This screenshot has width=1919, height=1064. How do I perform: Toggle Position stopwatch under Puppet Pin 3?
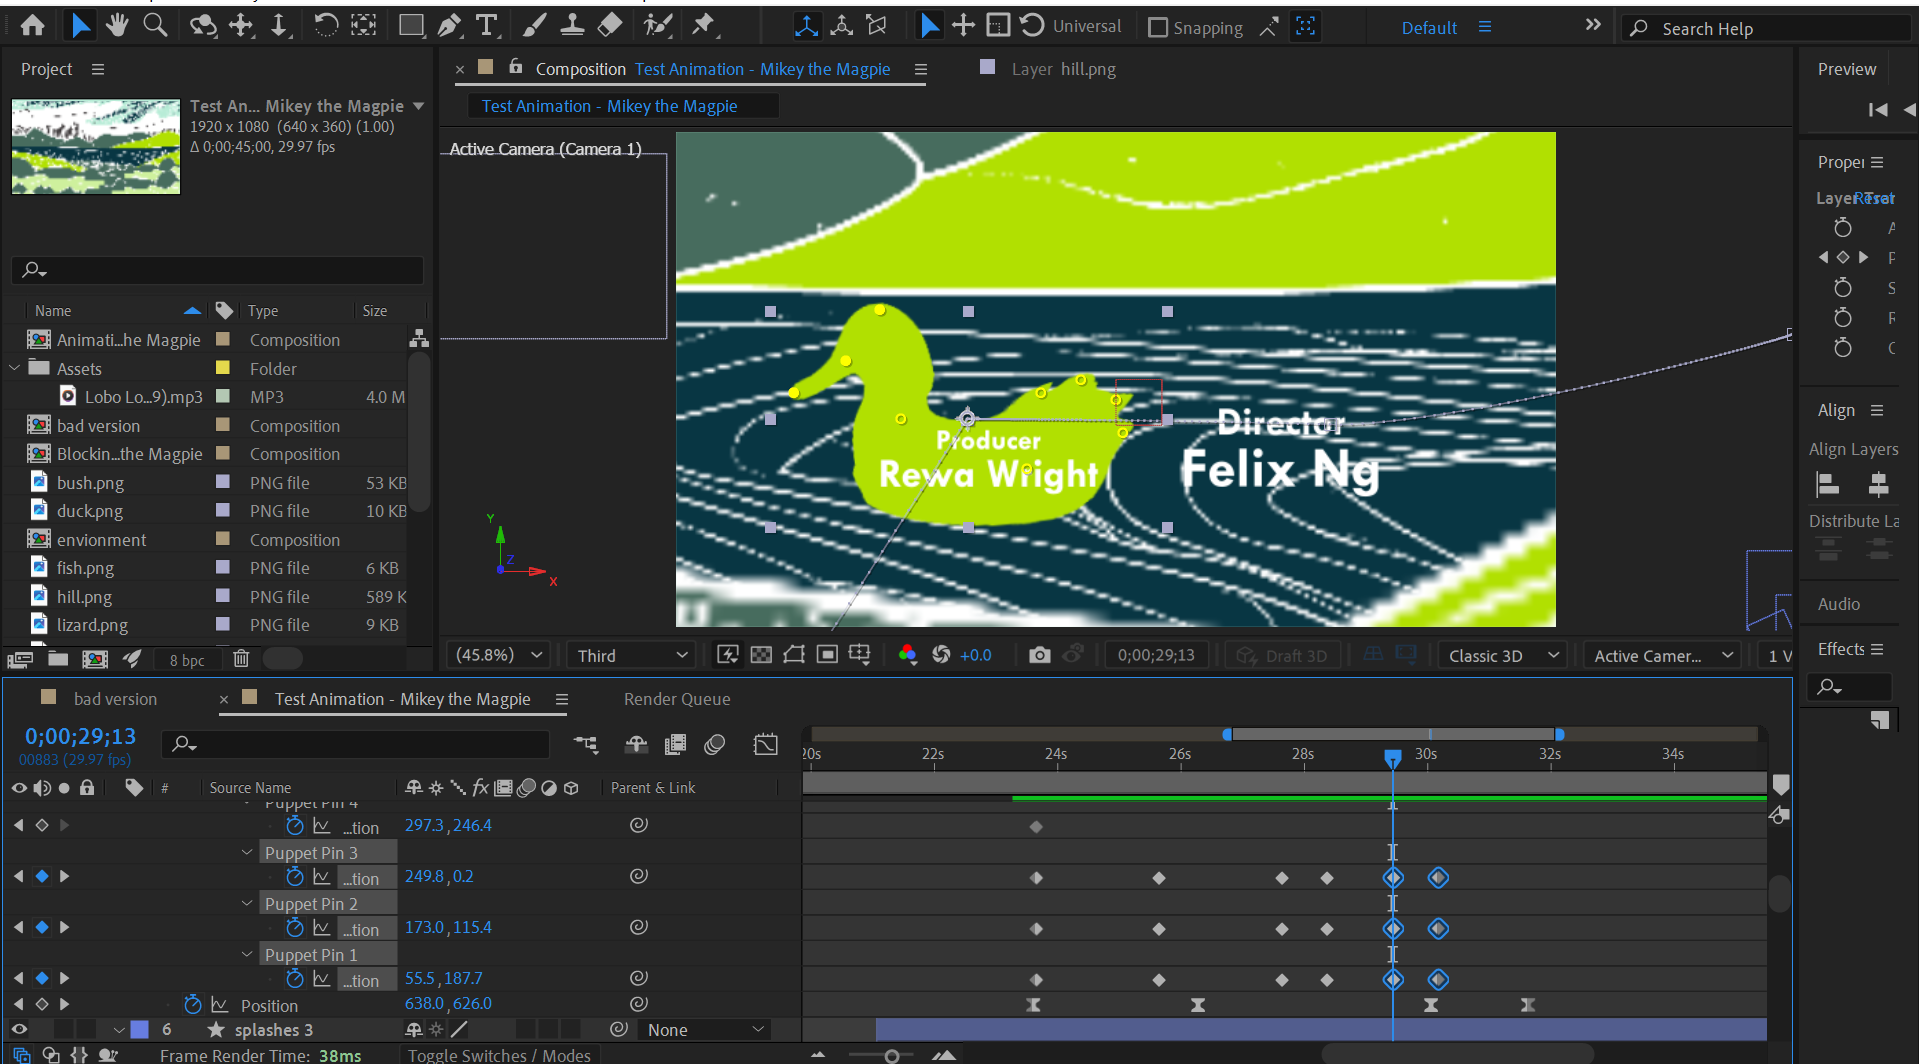click(x=295, y=877)
